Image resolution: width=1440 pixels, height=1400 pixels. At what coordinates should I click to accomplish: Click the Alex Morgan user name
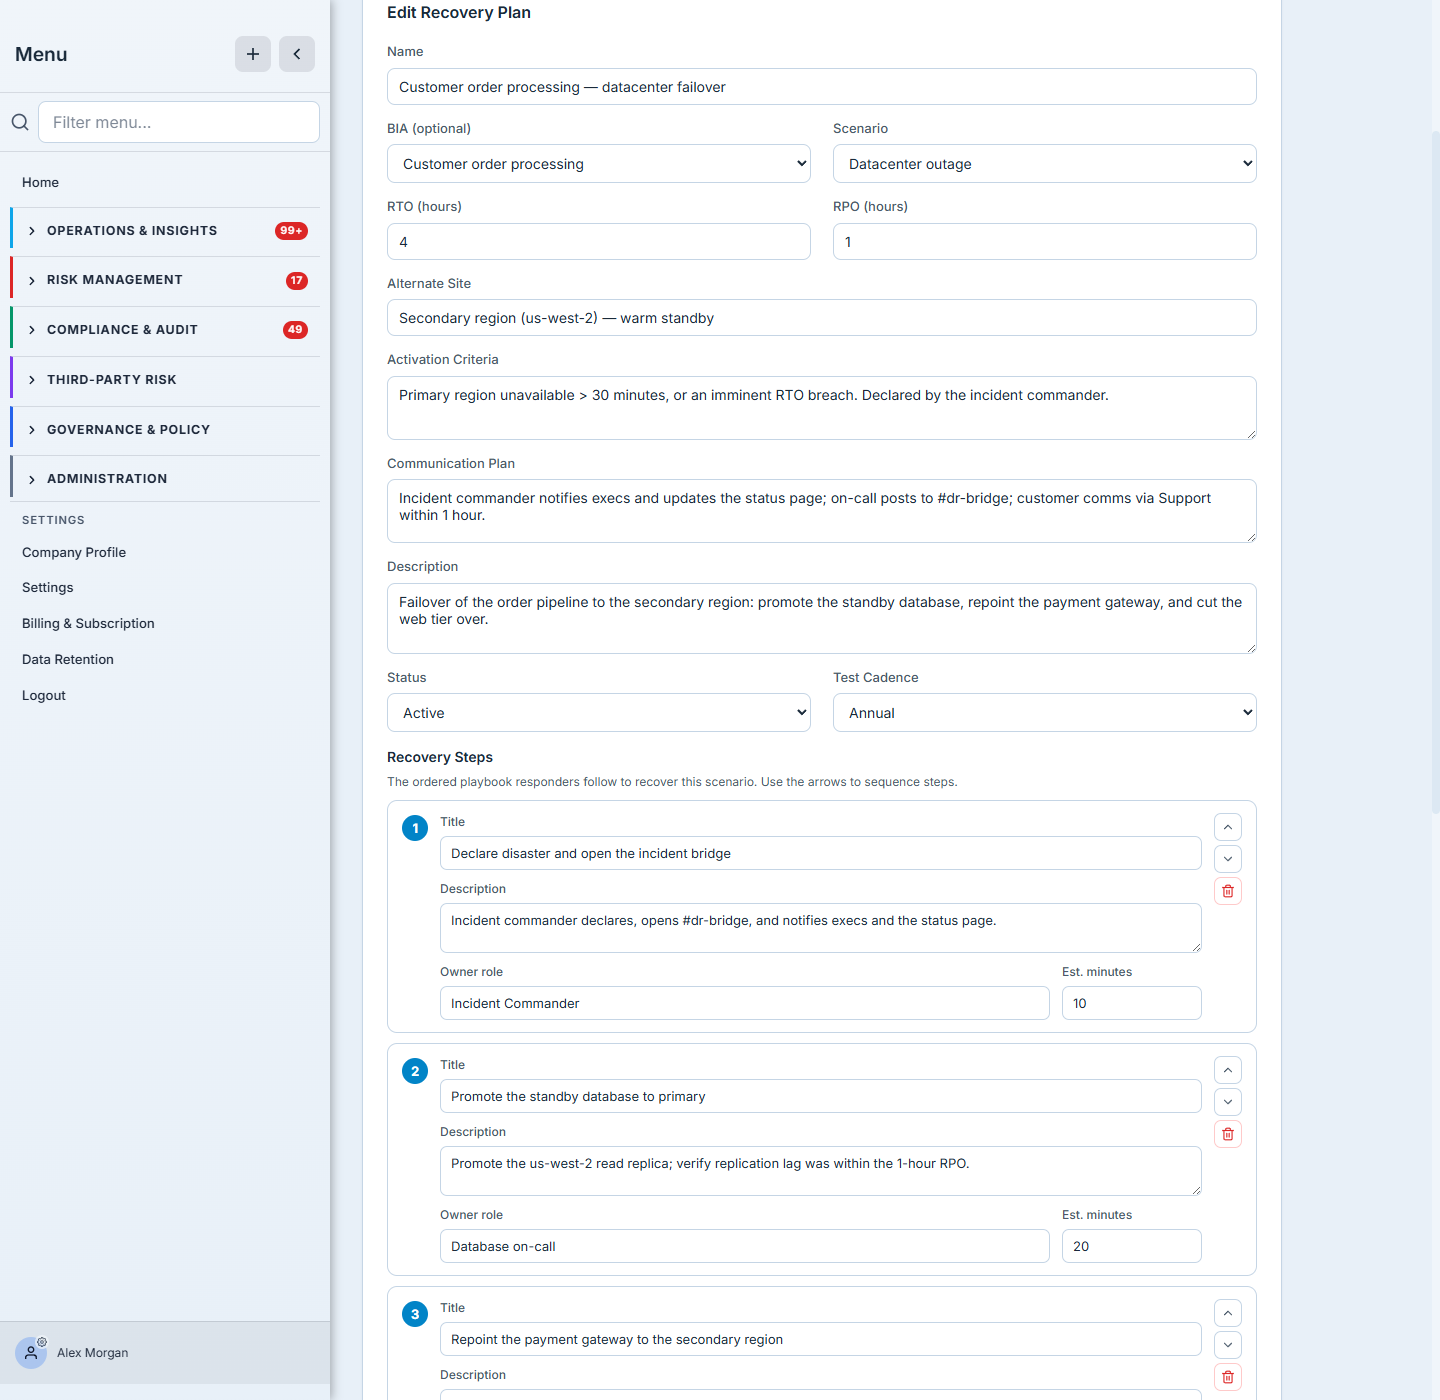tap(93, 1353)
